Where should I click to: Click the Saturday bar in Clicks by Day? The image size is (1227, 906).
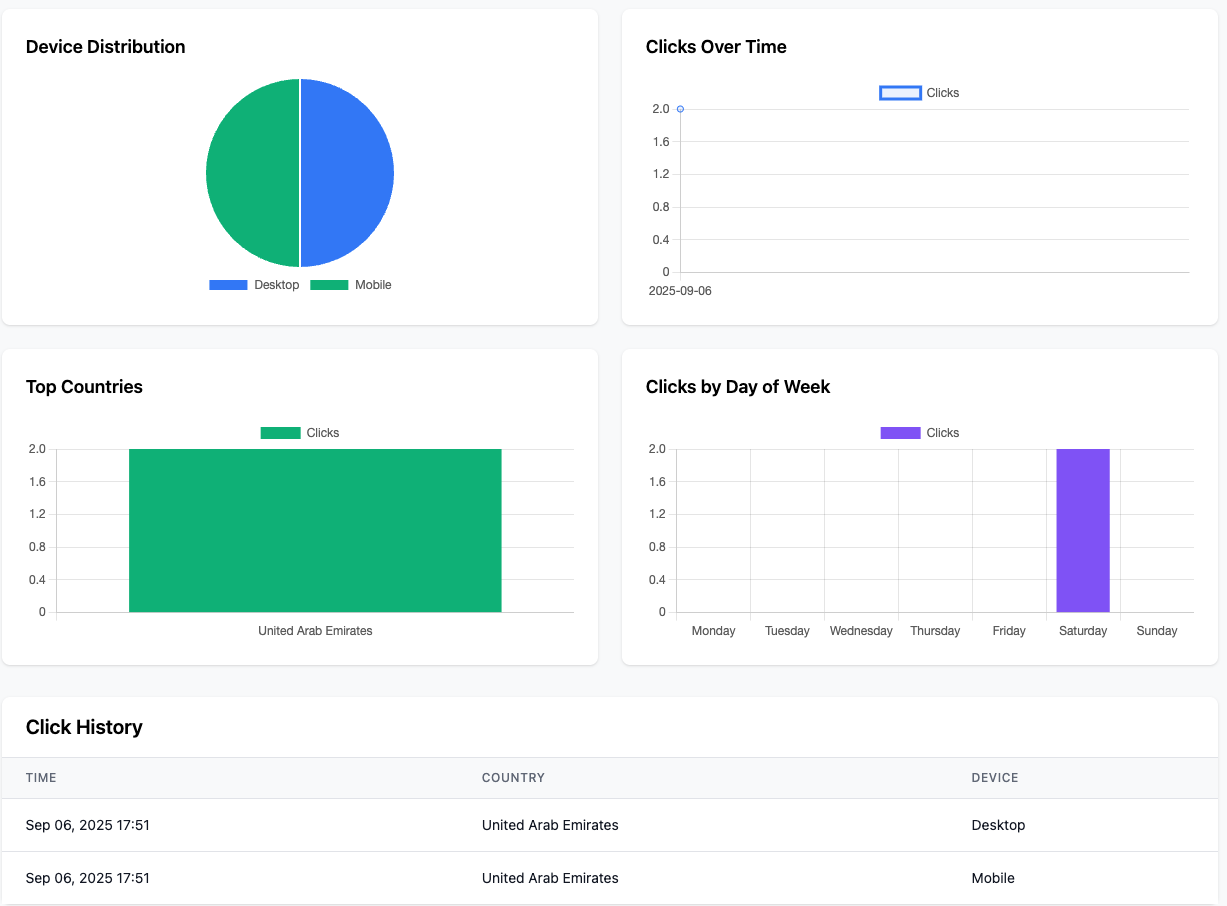point(1083,530)
